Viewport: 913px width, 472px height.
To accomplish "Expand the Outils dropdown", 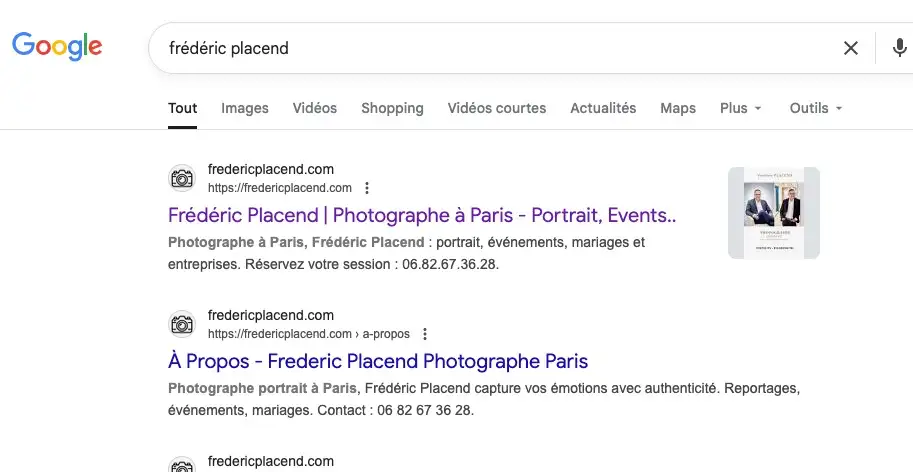I will [816, 108].
